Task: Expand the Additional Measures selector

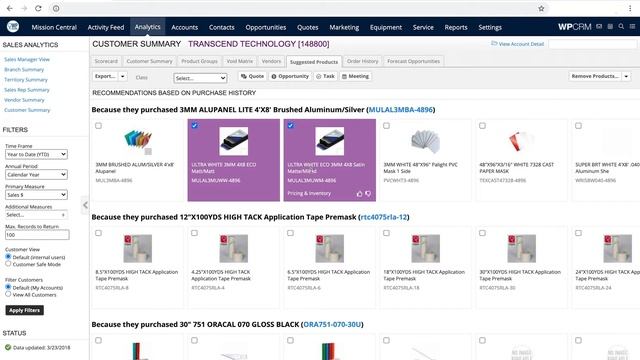Action: (36, 215)
